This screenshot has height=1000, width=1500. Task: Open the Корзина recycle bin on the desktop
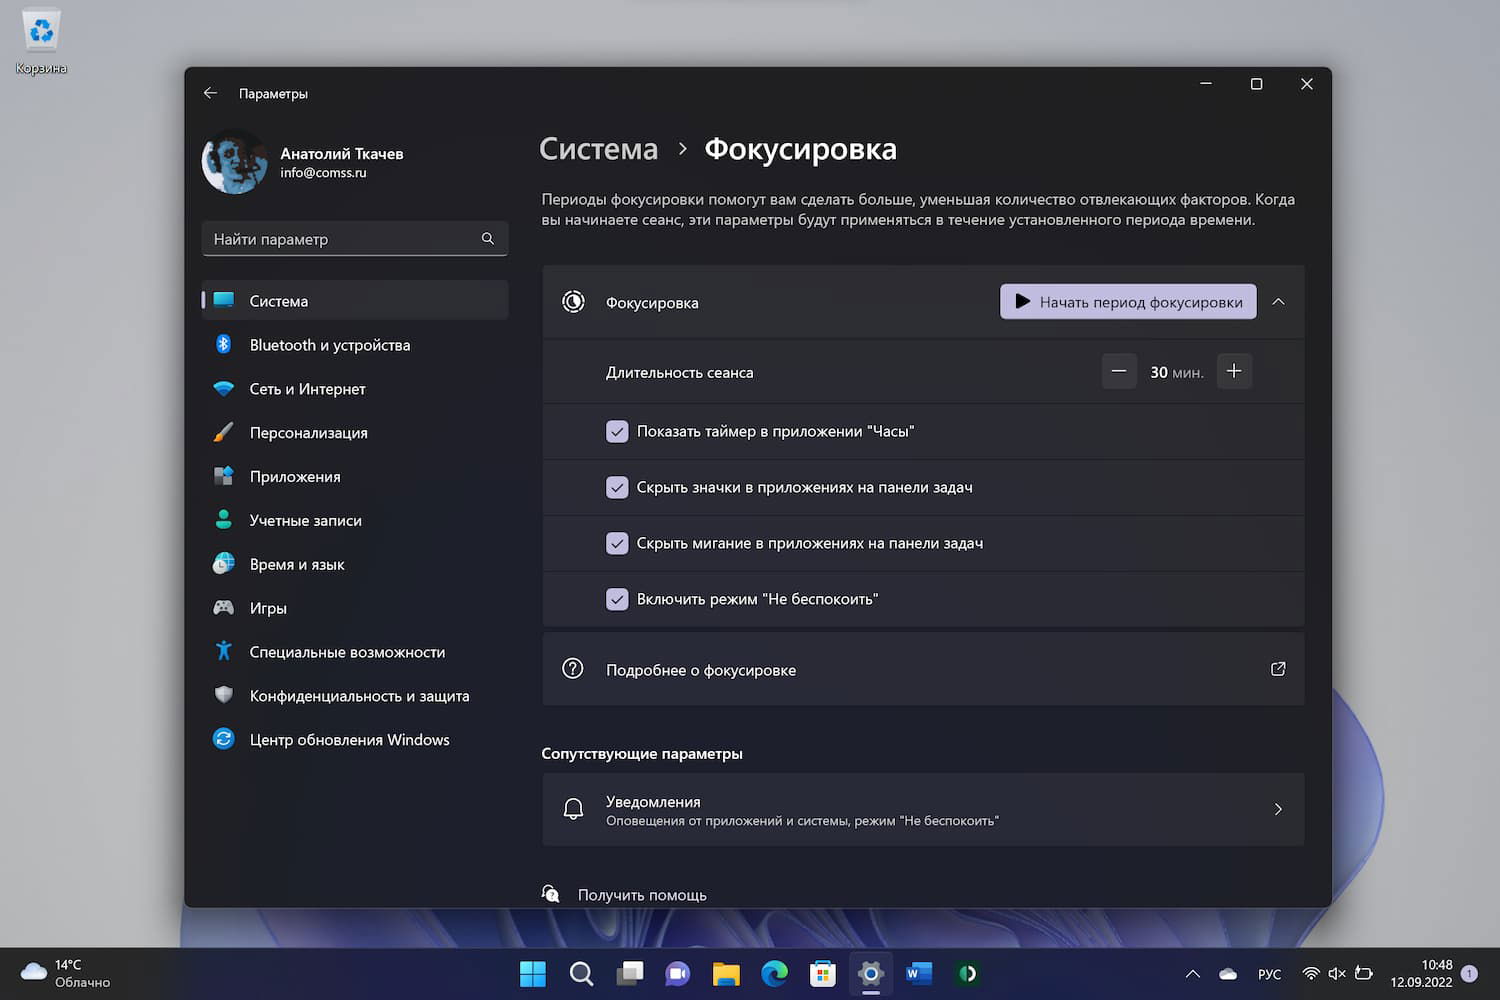tap(41, 43)
